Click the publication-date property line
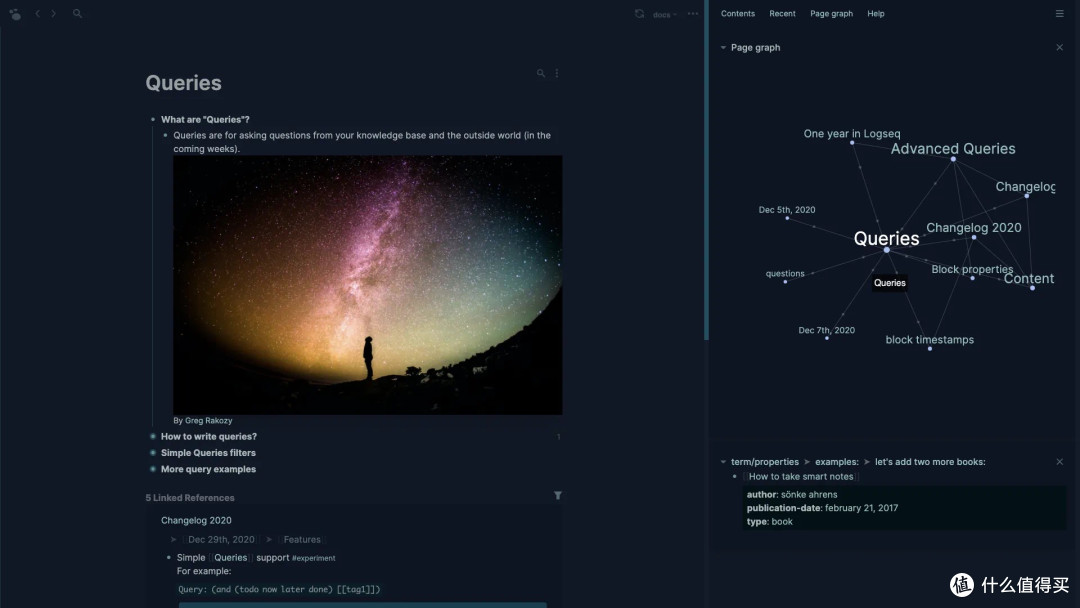 [822, 508]
